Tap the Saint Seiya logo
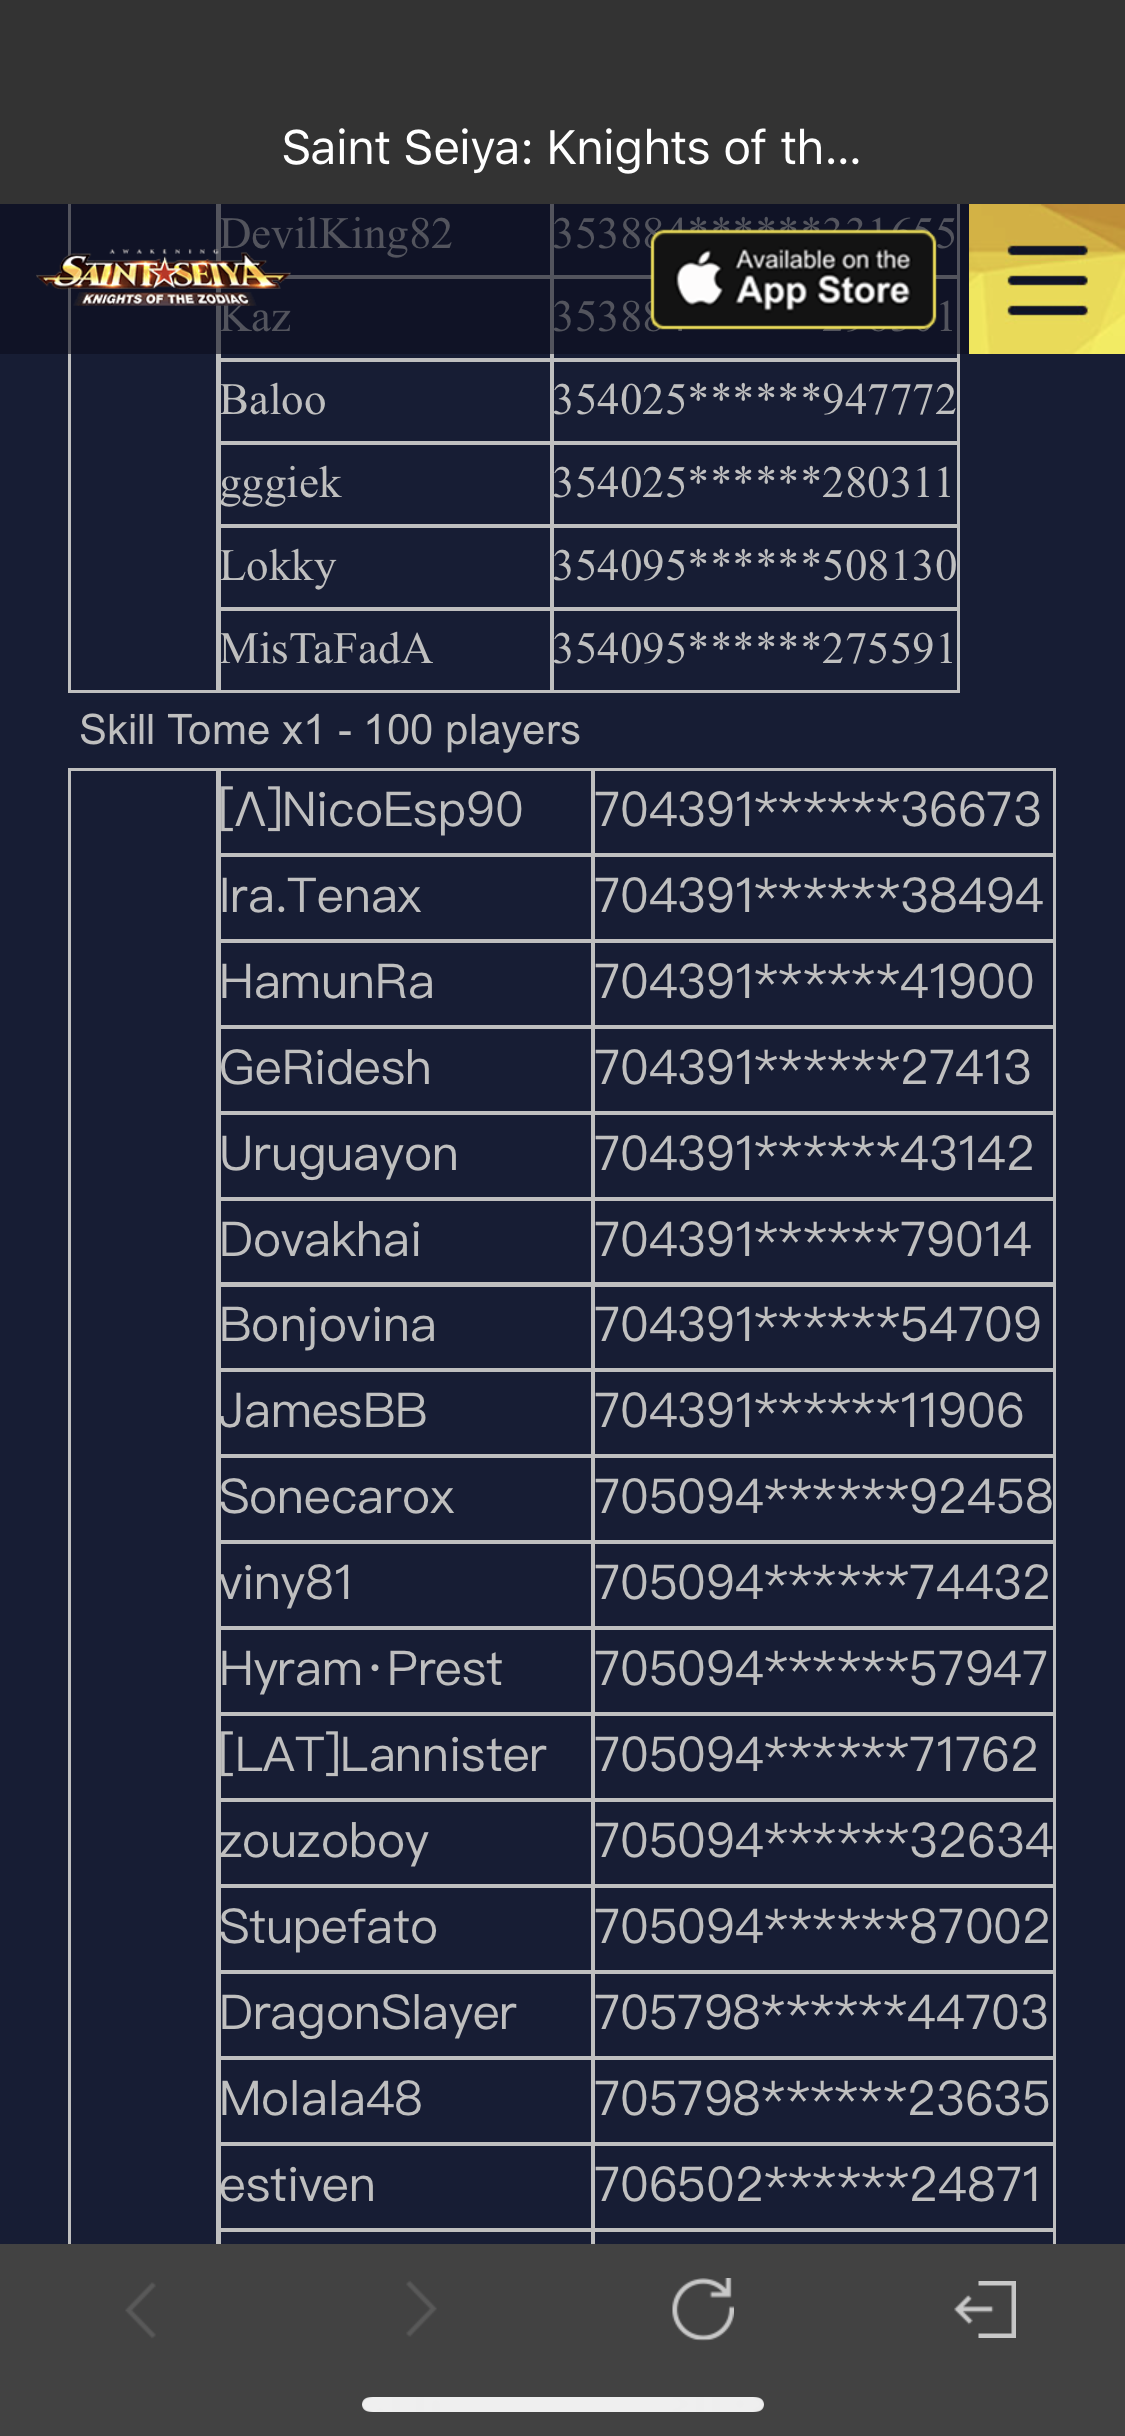Screen dimensions: 1125x2436 point(163,279)
